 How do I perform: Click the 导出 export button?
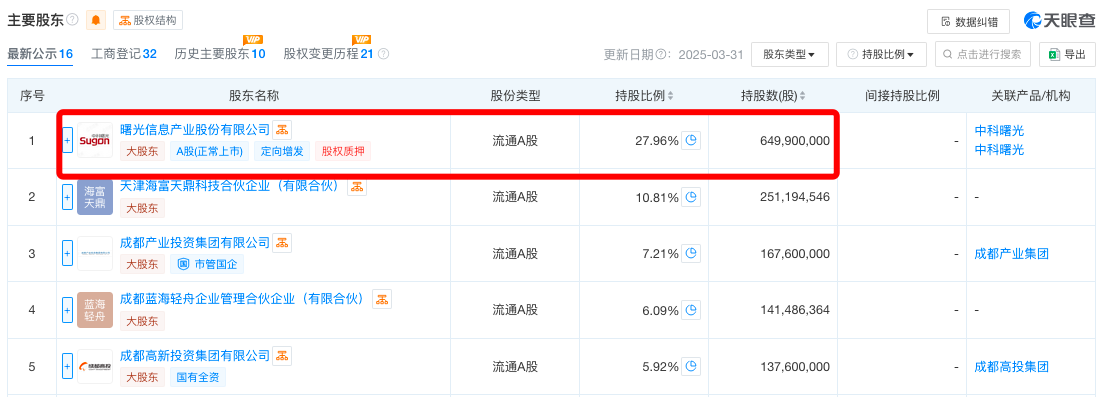click(x=1067, y=54)
